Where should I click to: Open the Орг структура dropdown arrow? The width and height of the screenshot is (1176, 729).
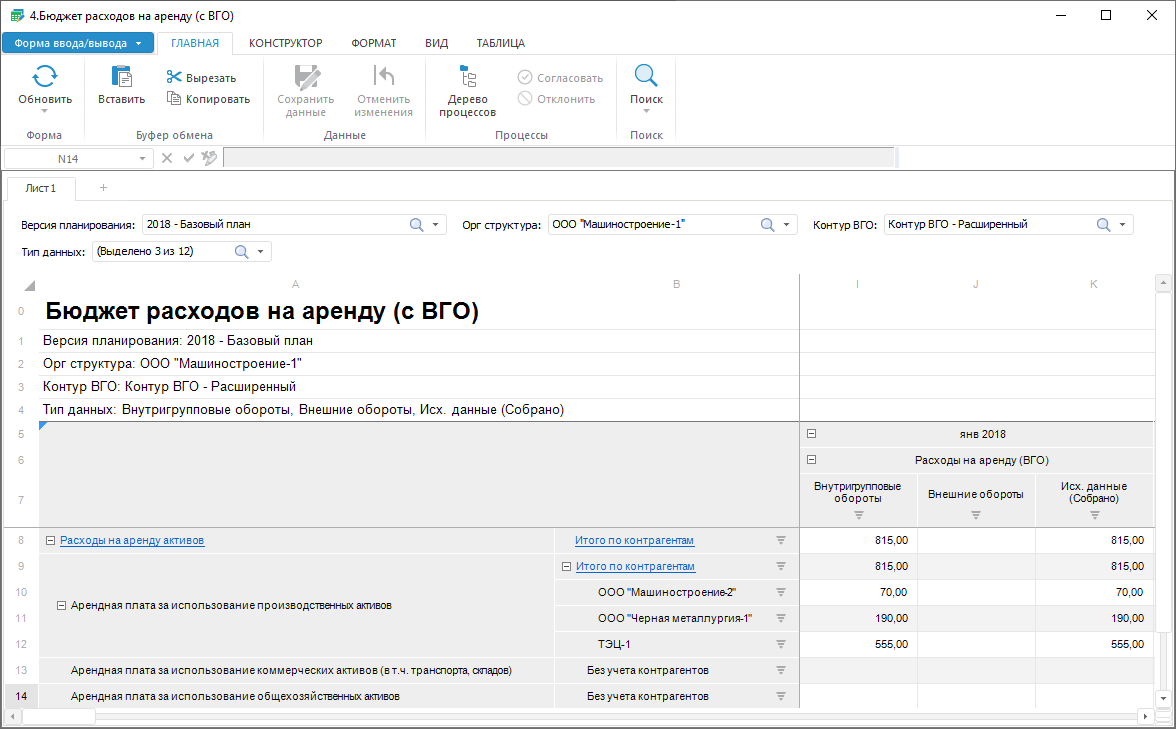787,225
